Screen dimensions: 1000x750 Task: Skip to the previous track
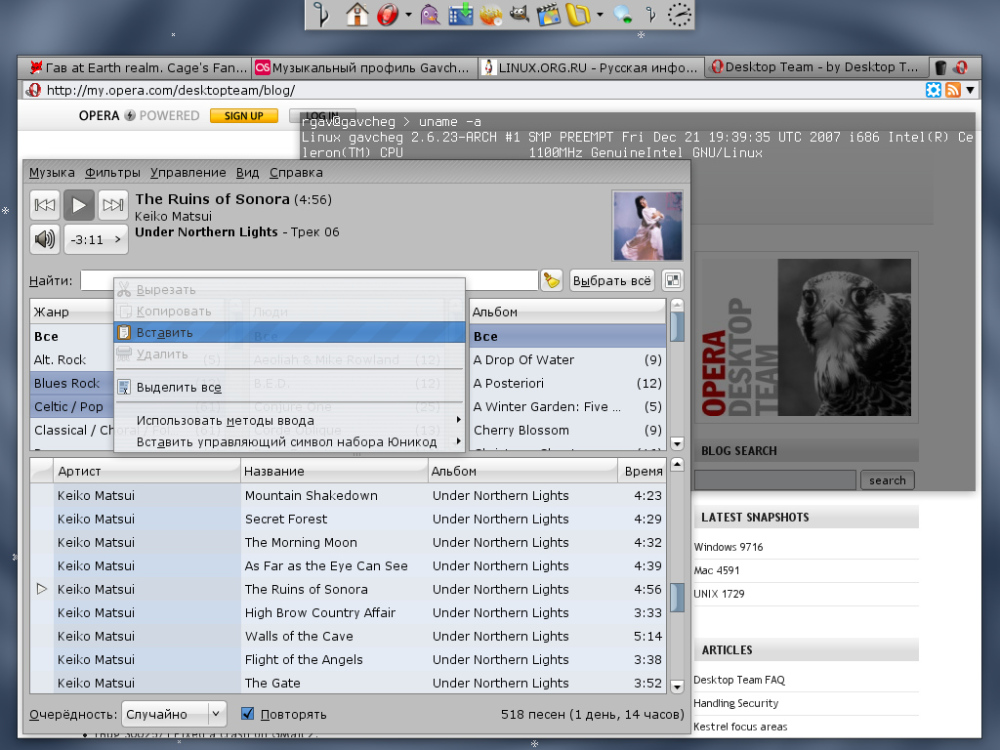coord(45,205)
